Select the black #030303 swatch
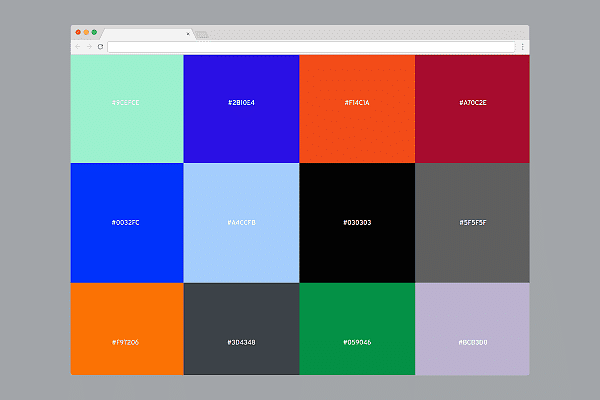Image resolution: width=600 pixels, height=400 pixels. point(357,222)
